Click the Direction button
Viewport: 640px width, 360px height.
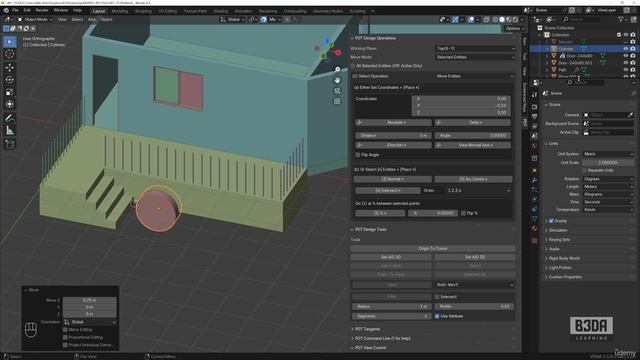point(393,145)
